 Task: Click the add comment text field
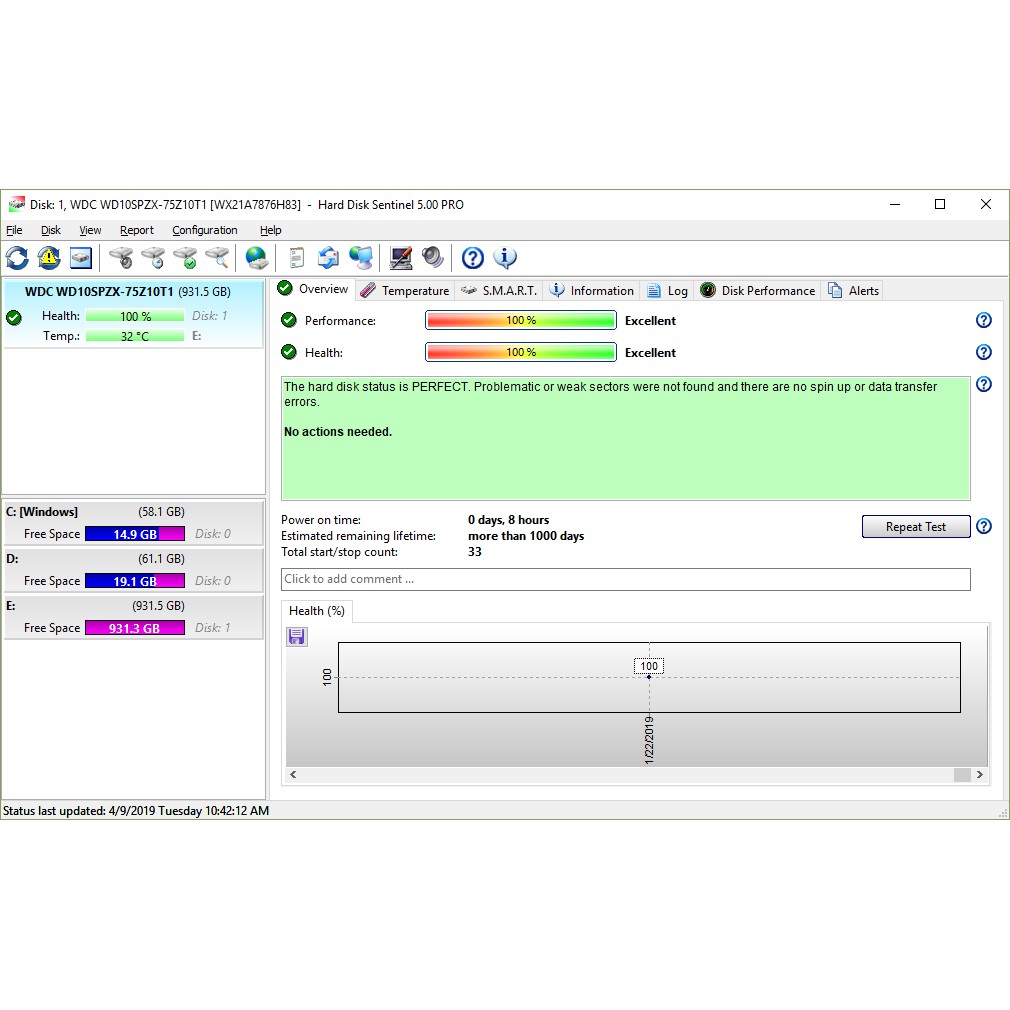(625, 579)
